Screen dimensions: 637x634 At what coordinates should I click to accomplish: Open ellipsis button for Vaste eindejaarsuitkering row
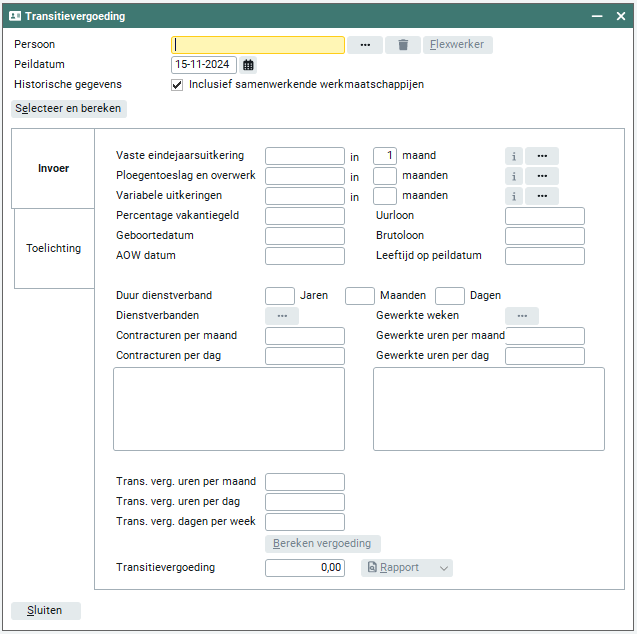(x=542, y=156)
